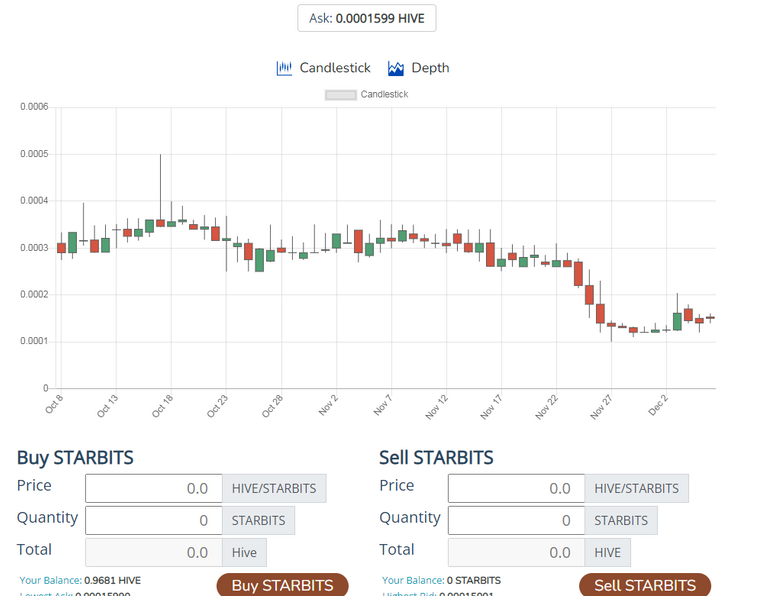Click the Sell STARBITS button
This screenshot has height=596, width=768.
[x=645, y=585]
